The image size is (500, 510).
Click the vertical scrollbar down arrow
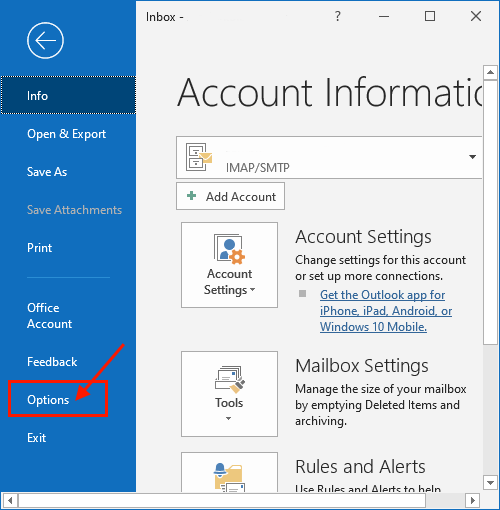tap(490, 482)
